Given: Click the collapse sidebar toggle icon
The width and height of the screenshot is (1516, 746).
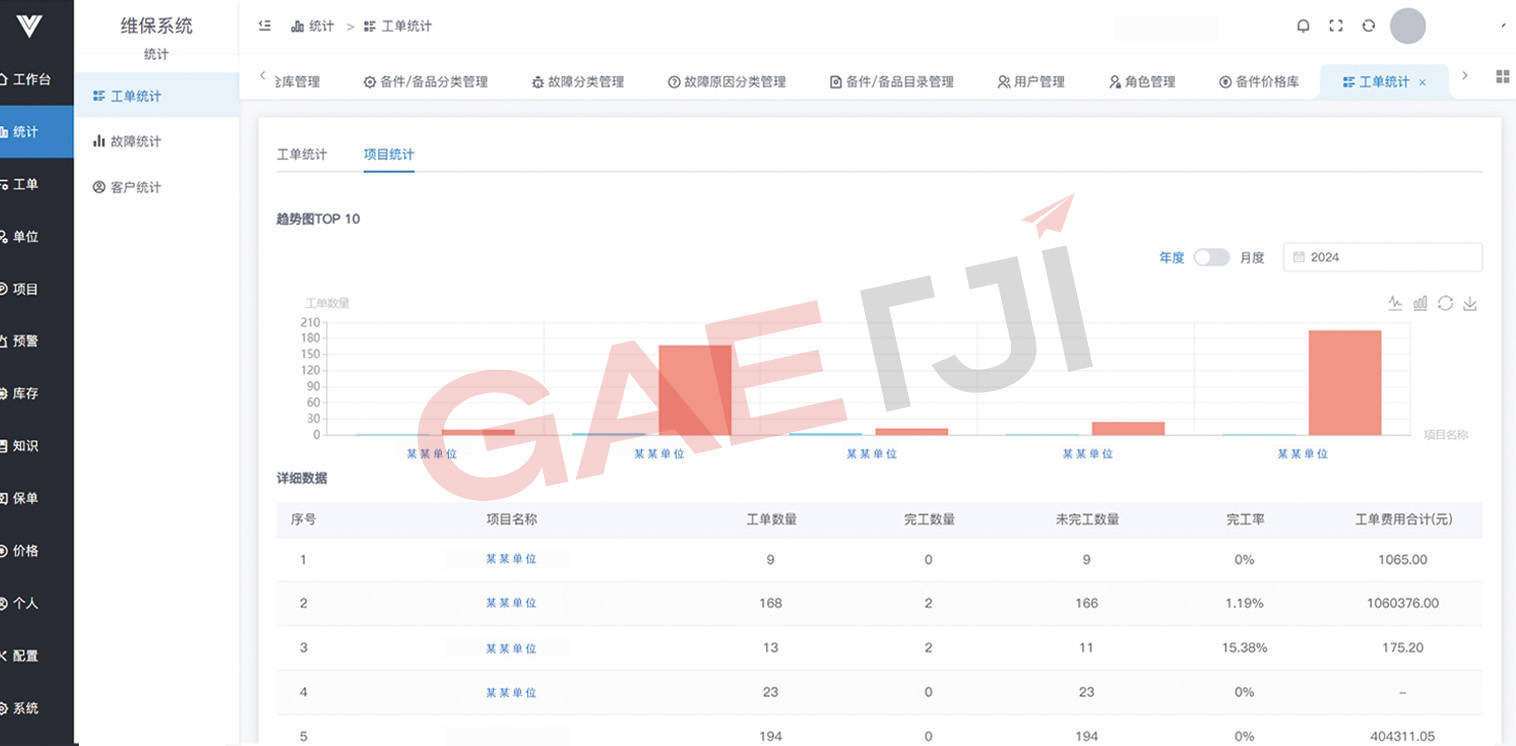Looking at the screenshot, I should click(264, 26).
